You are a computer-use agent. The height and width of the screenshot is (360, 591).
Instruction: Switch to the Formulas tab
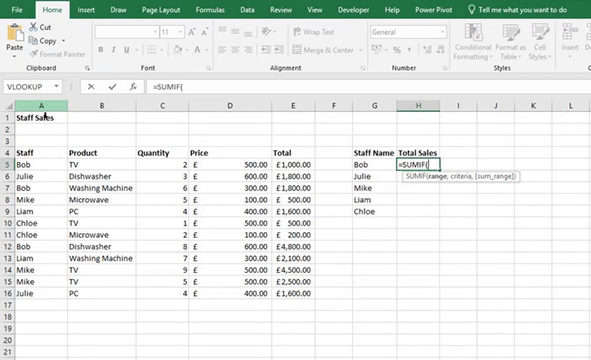(x=210, y=10)
